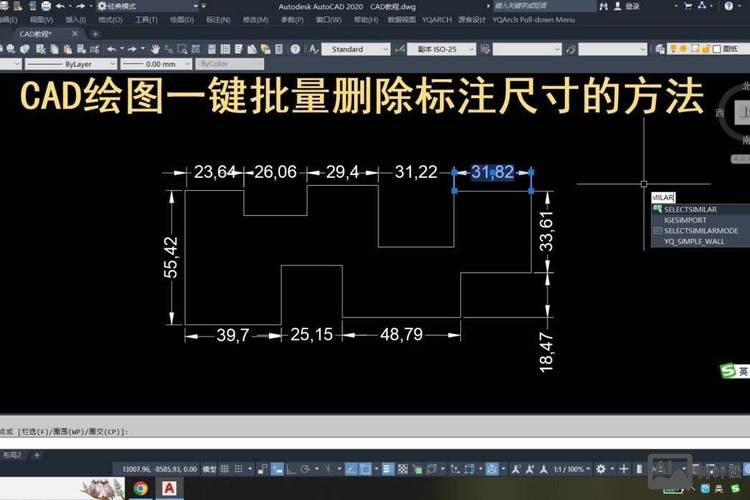Image resolution: width=750 pixels, height=500 pixels.
Task: Toggle dynamic input in status bar
Action: tap(277, 469)
